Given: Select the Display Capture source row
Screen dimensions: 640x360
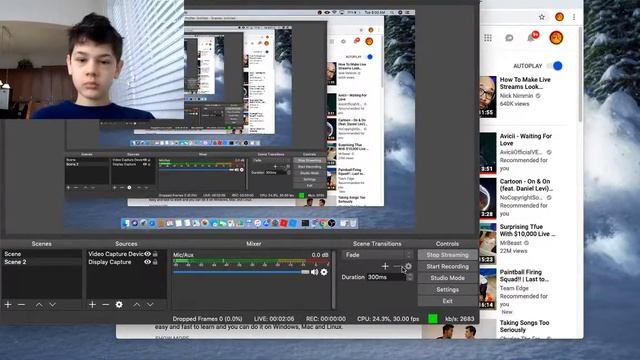Looking at the screenshot, I should (x=126, y=262).
